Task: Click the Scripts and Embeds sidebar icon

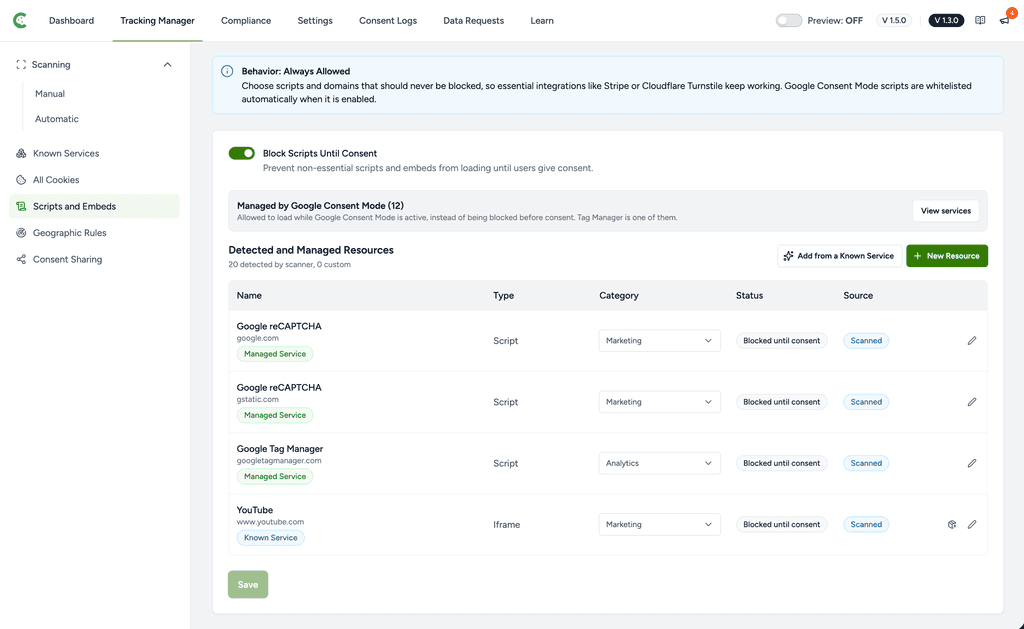Action: (21, 206)
